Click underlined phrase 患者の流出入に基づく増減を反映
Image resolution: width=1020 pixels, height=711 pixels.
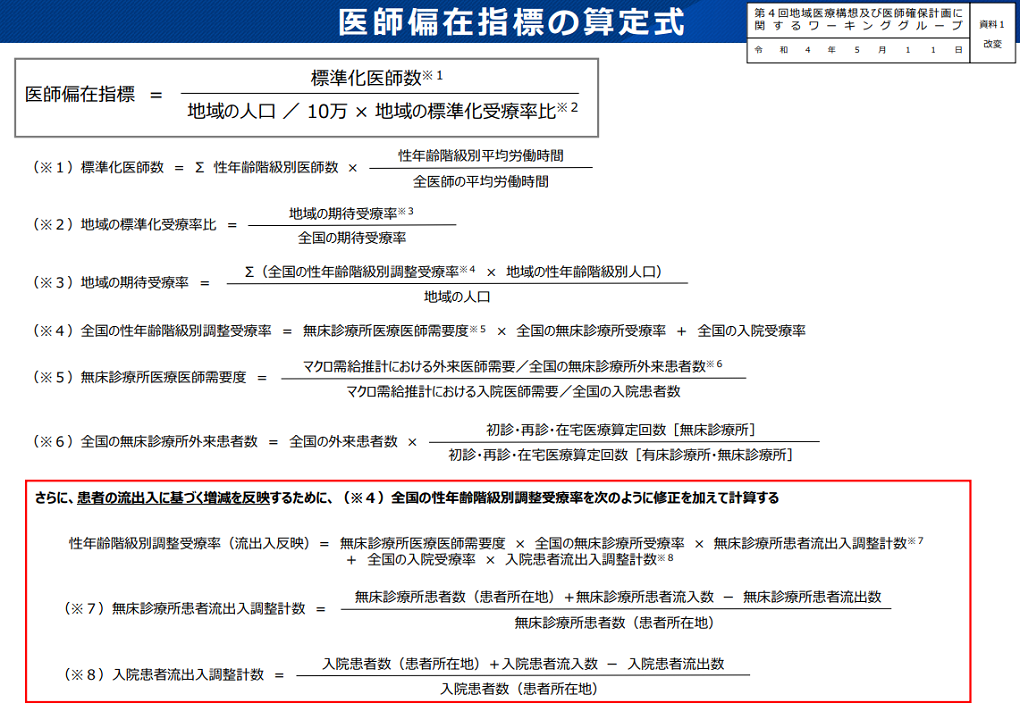click(x=173, y=498)
